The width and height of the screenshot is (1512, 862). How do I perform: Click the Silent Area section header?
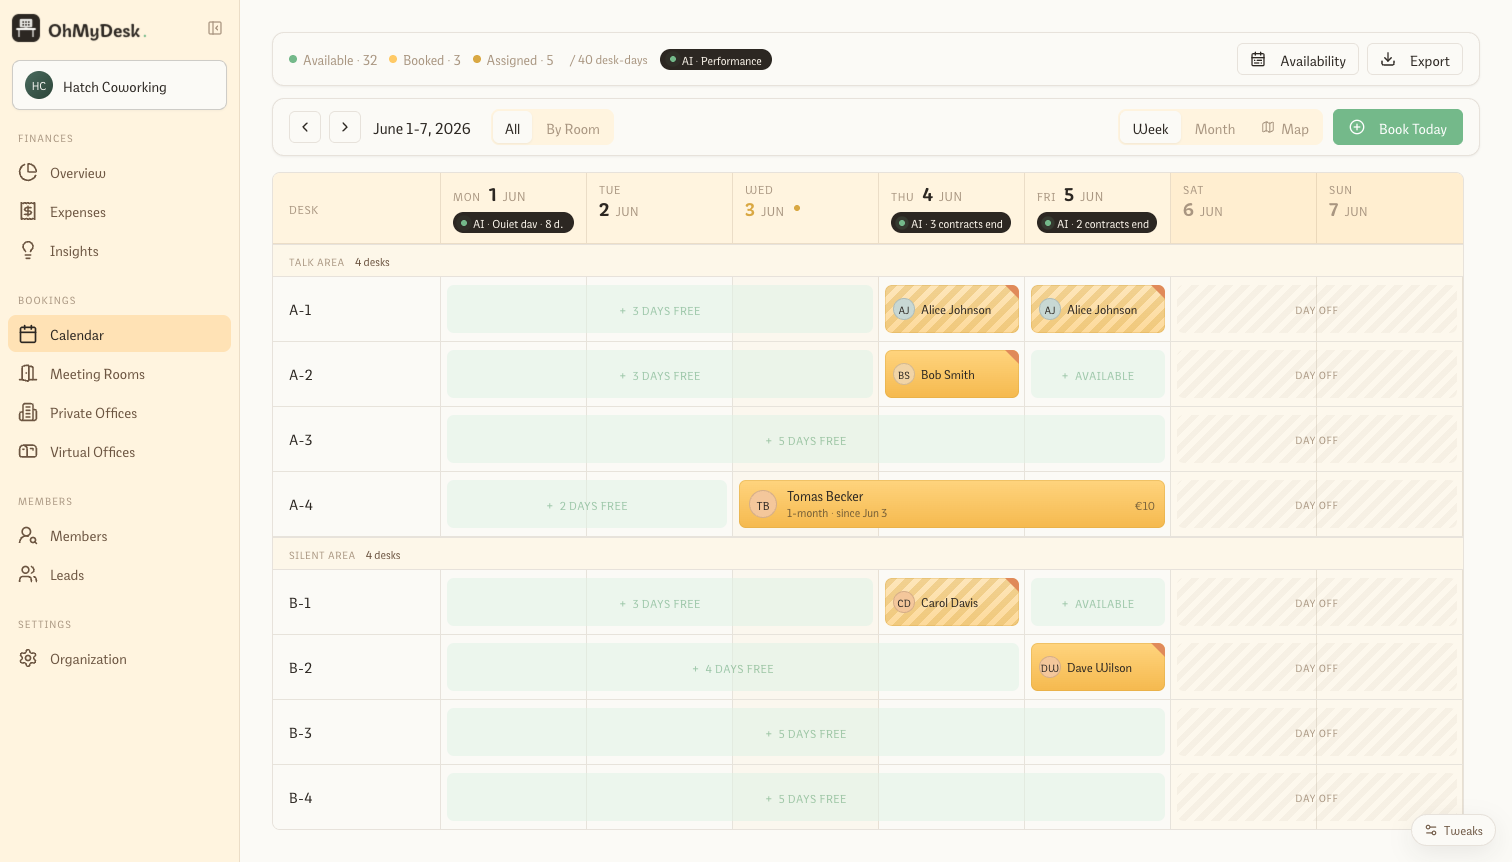[x=868, y=554]
